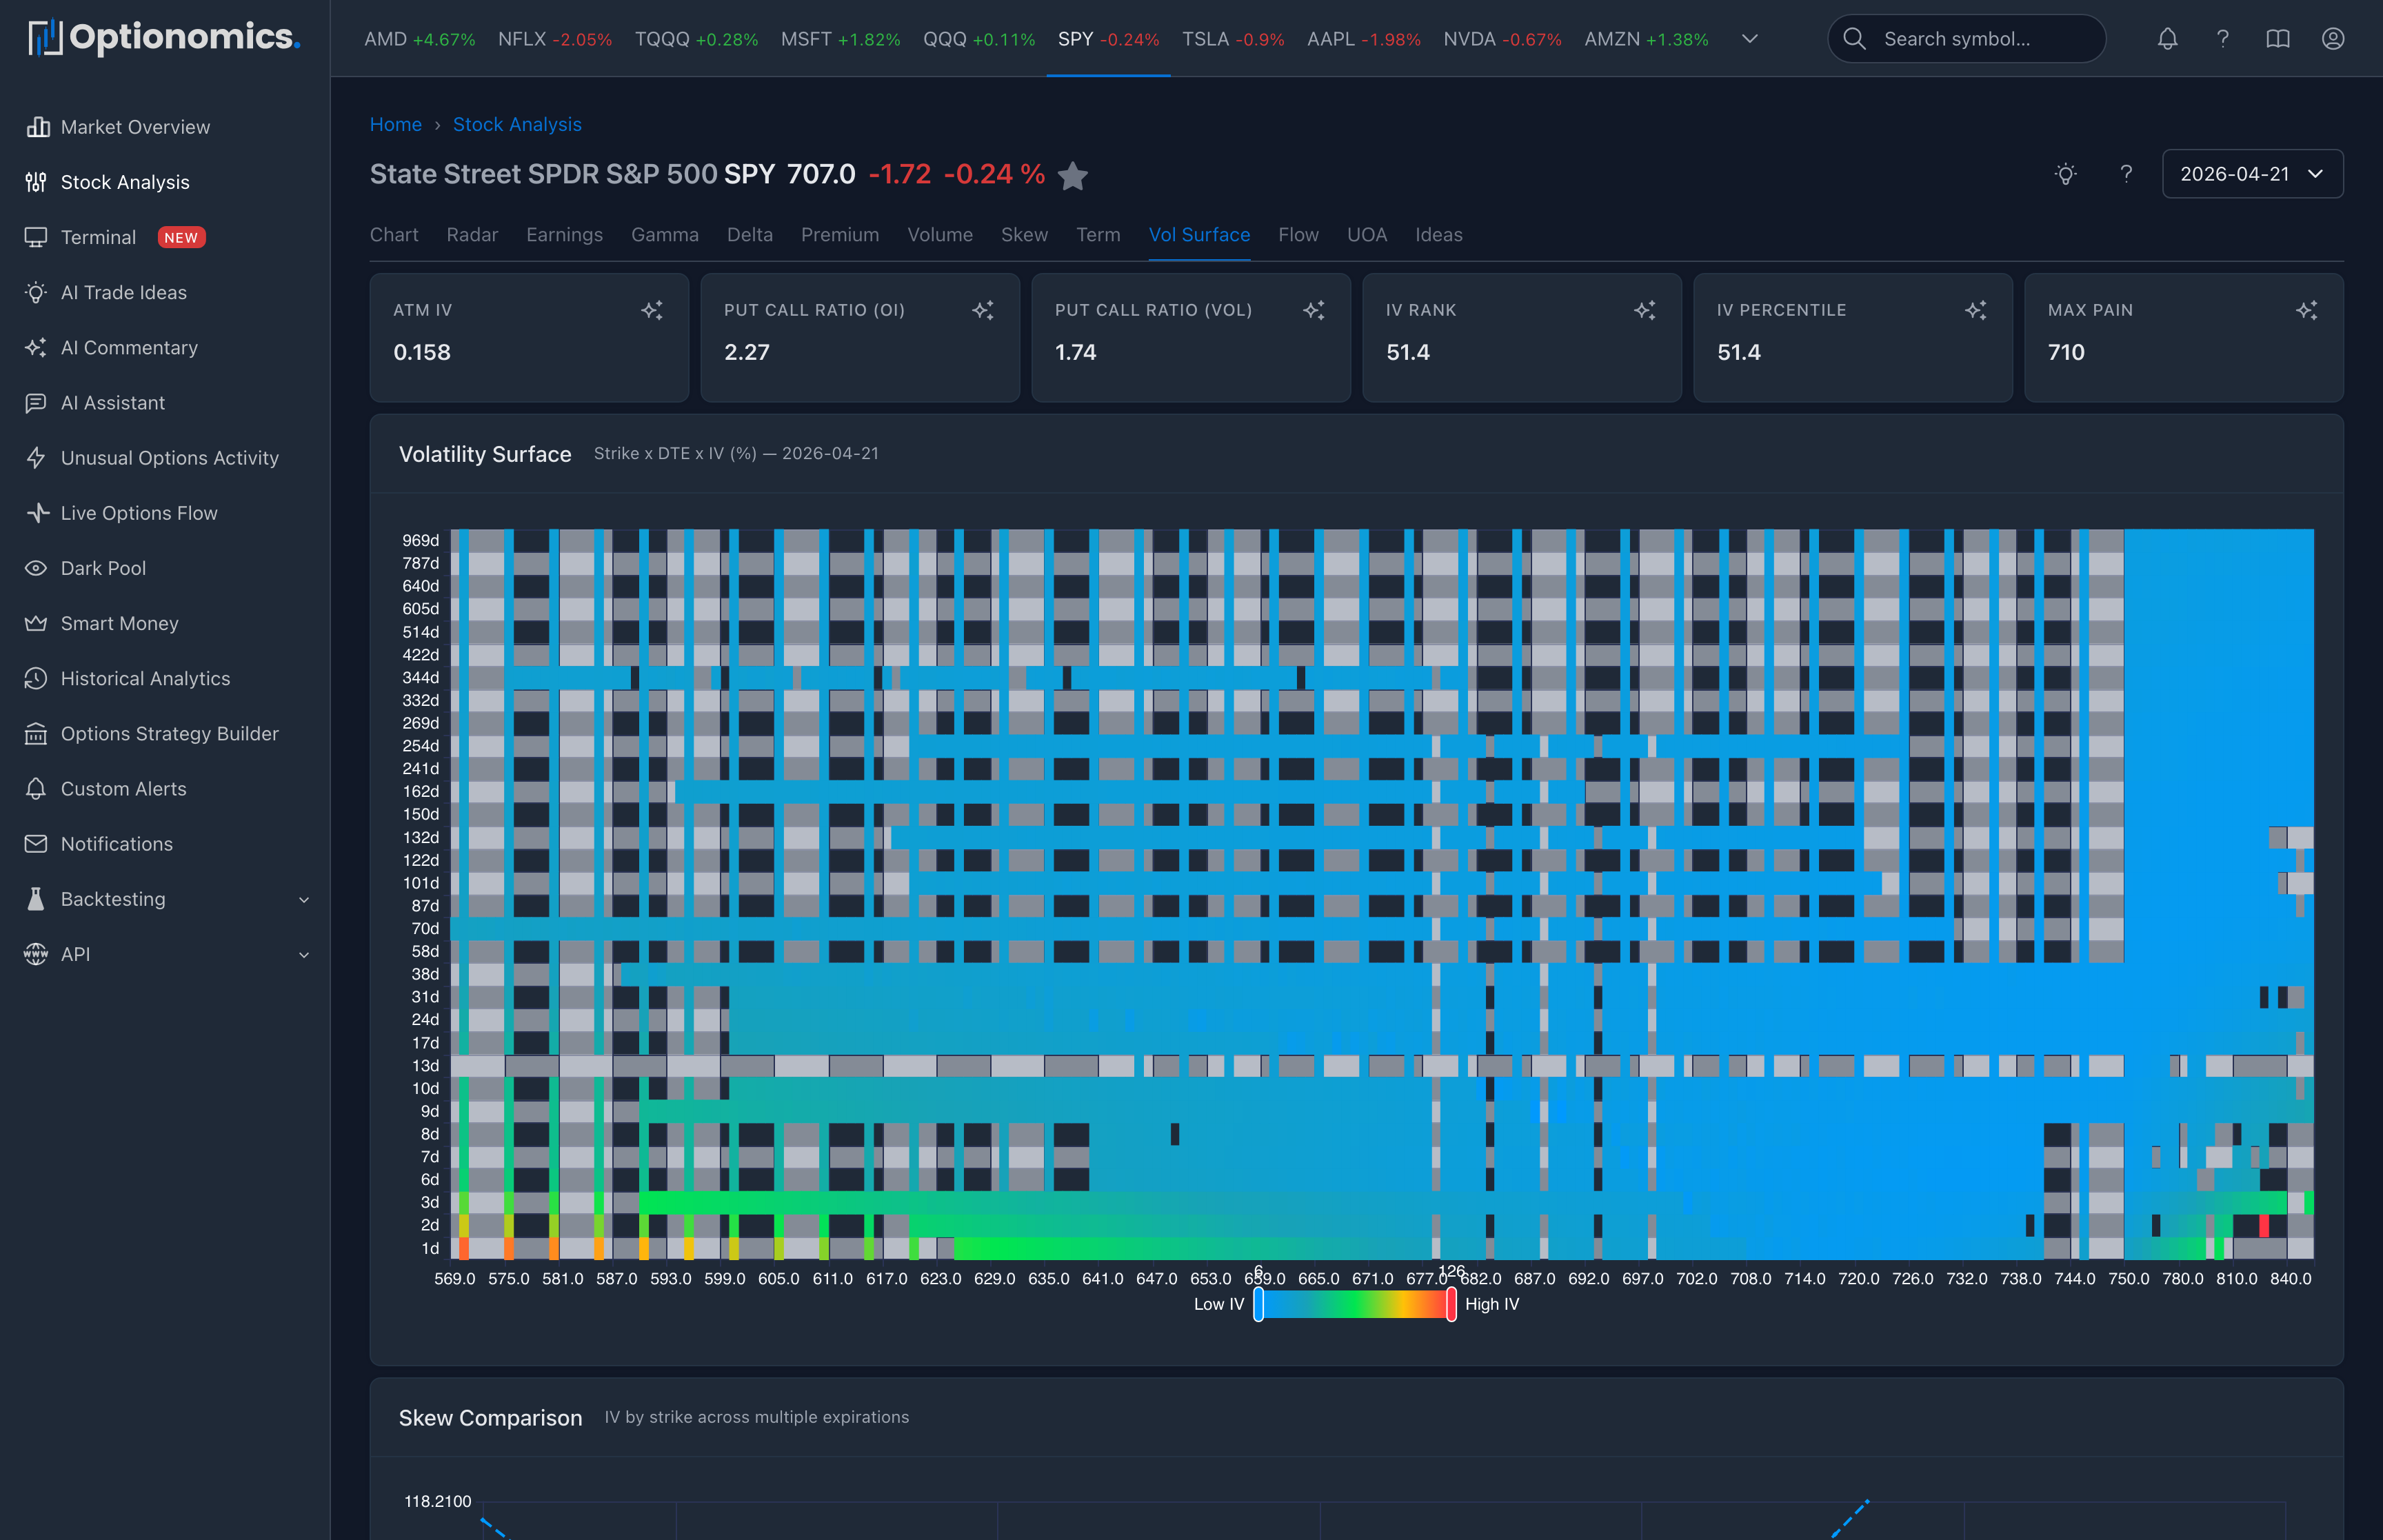Trigger the AI sparkle icon on ATM IV card
This screenshot has height=1540, width=2383.
pyautogui.click(x=653, y=310)
